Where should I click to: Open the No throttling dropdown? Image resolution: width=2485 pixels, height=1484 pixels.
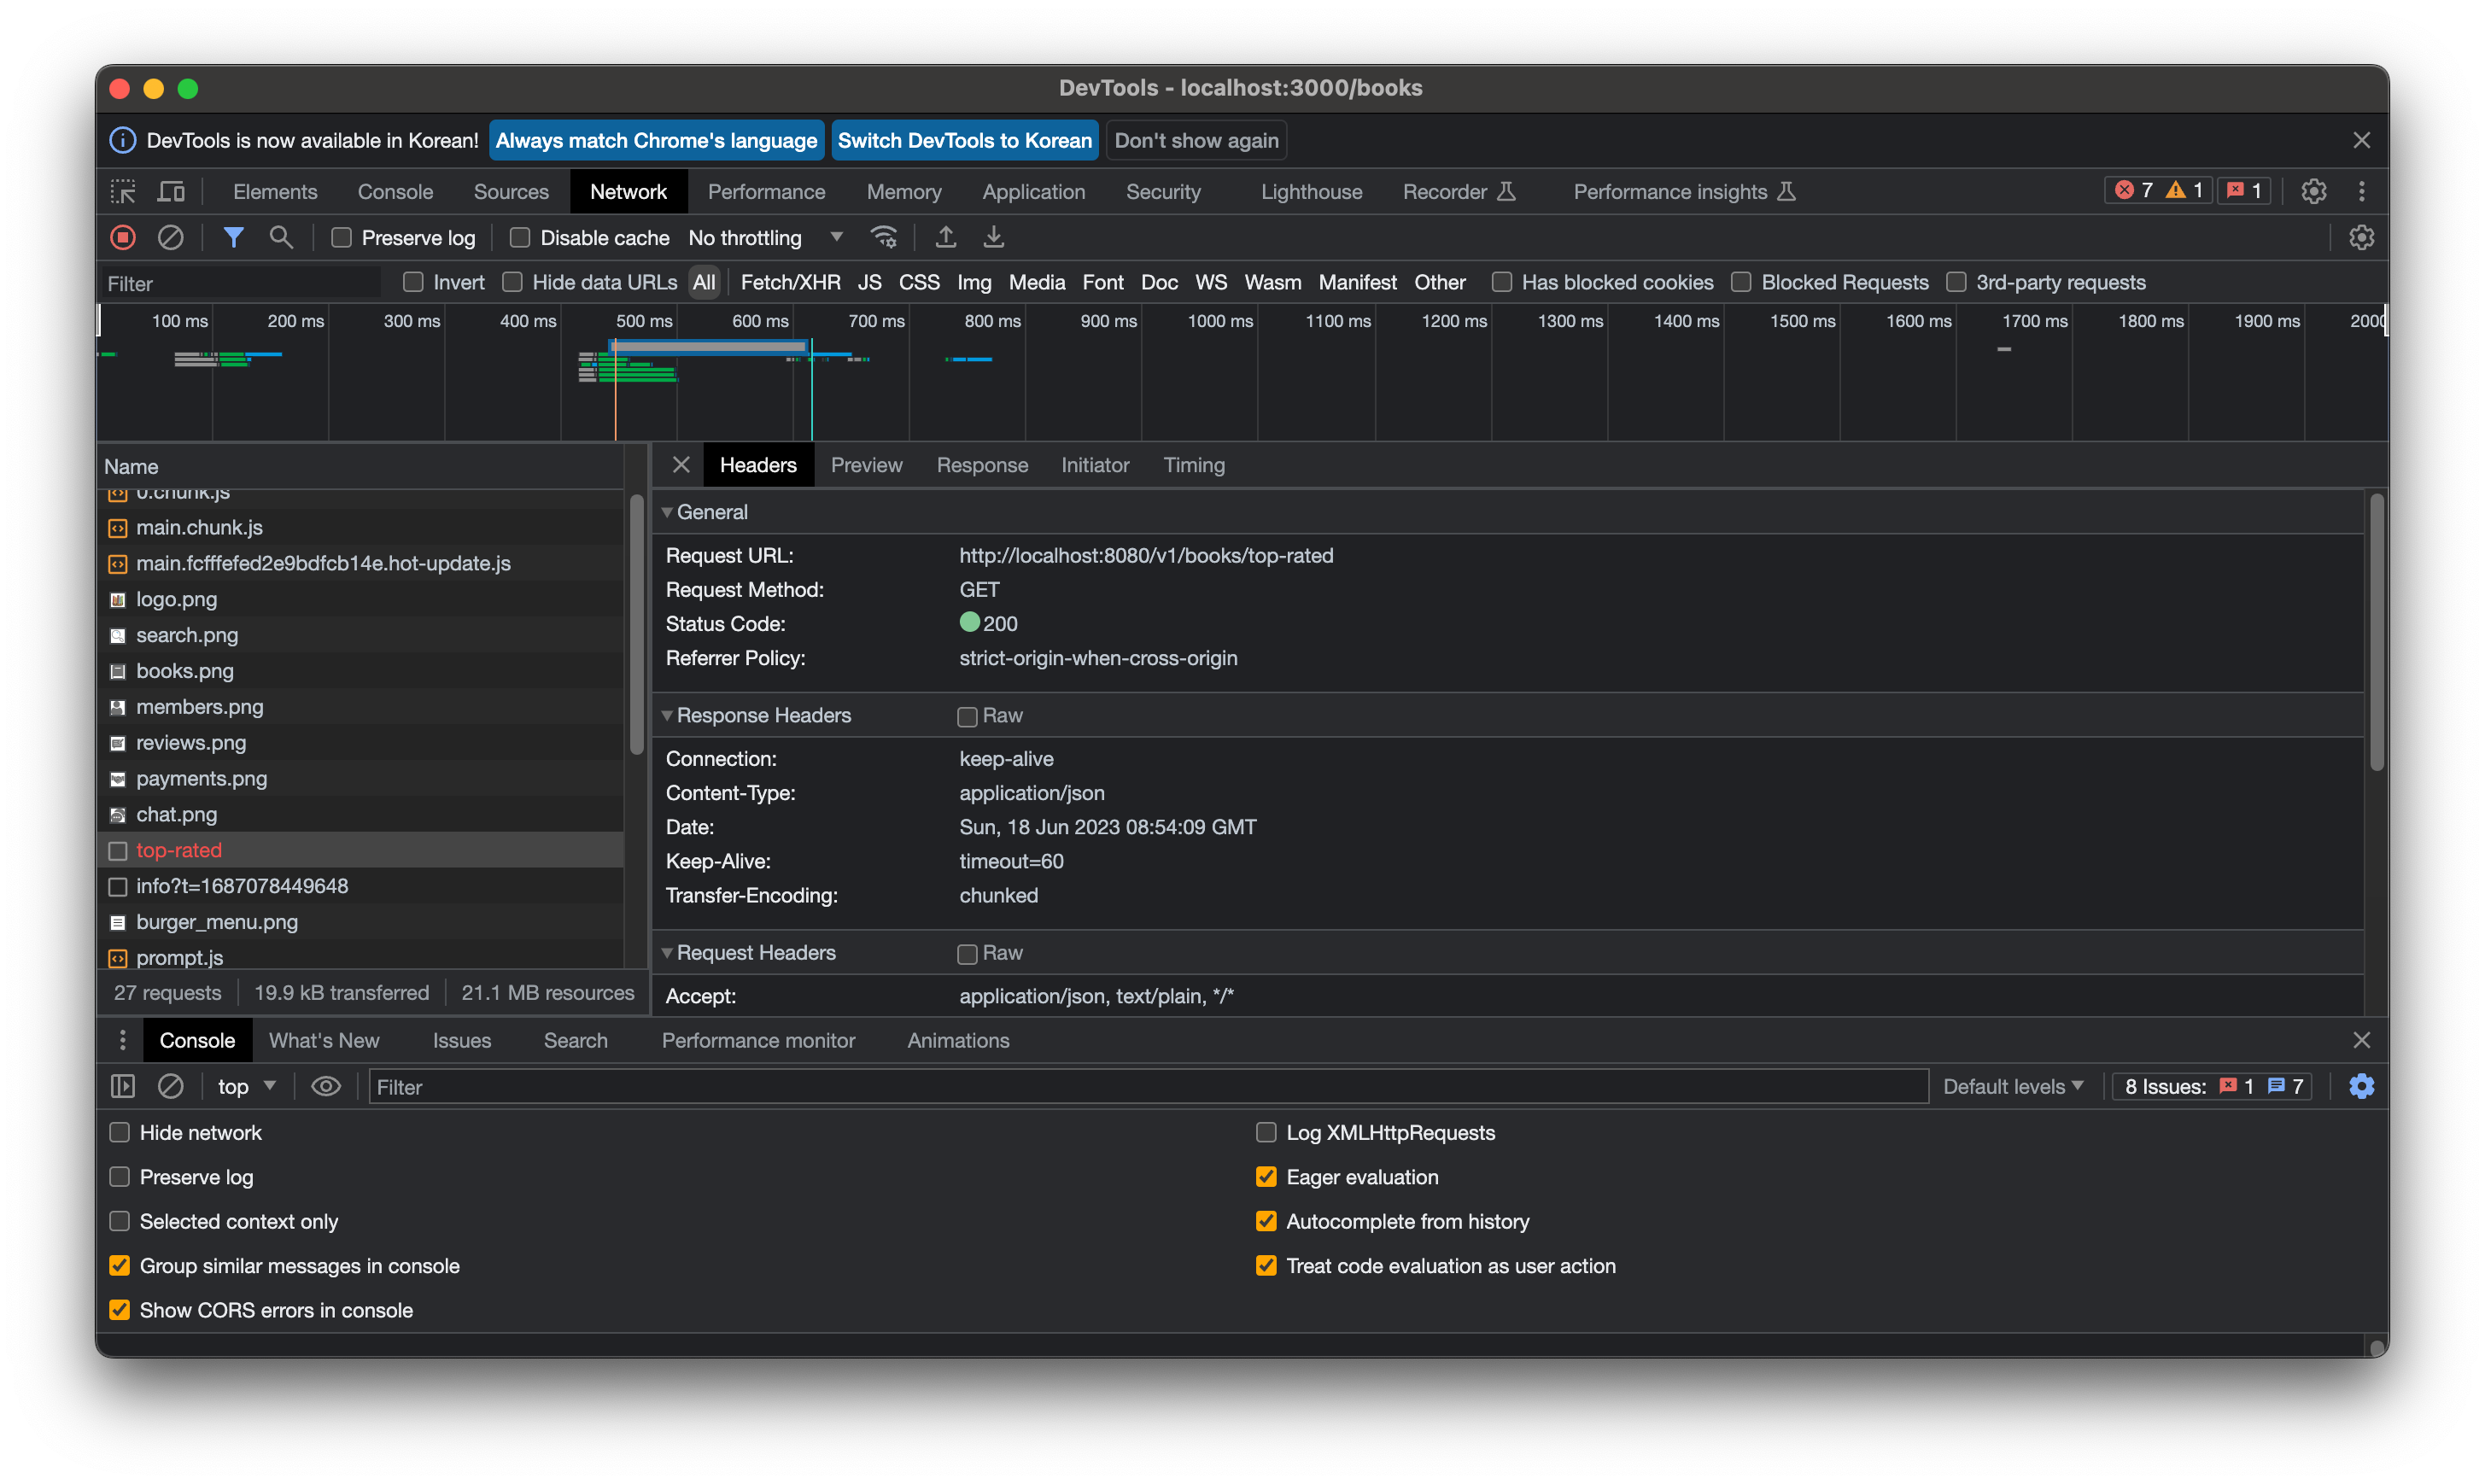click(x=765, y=238)
